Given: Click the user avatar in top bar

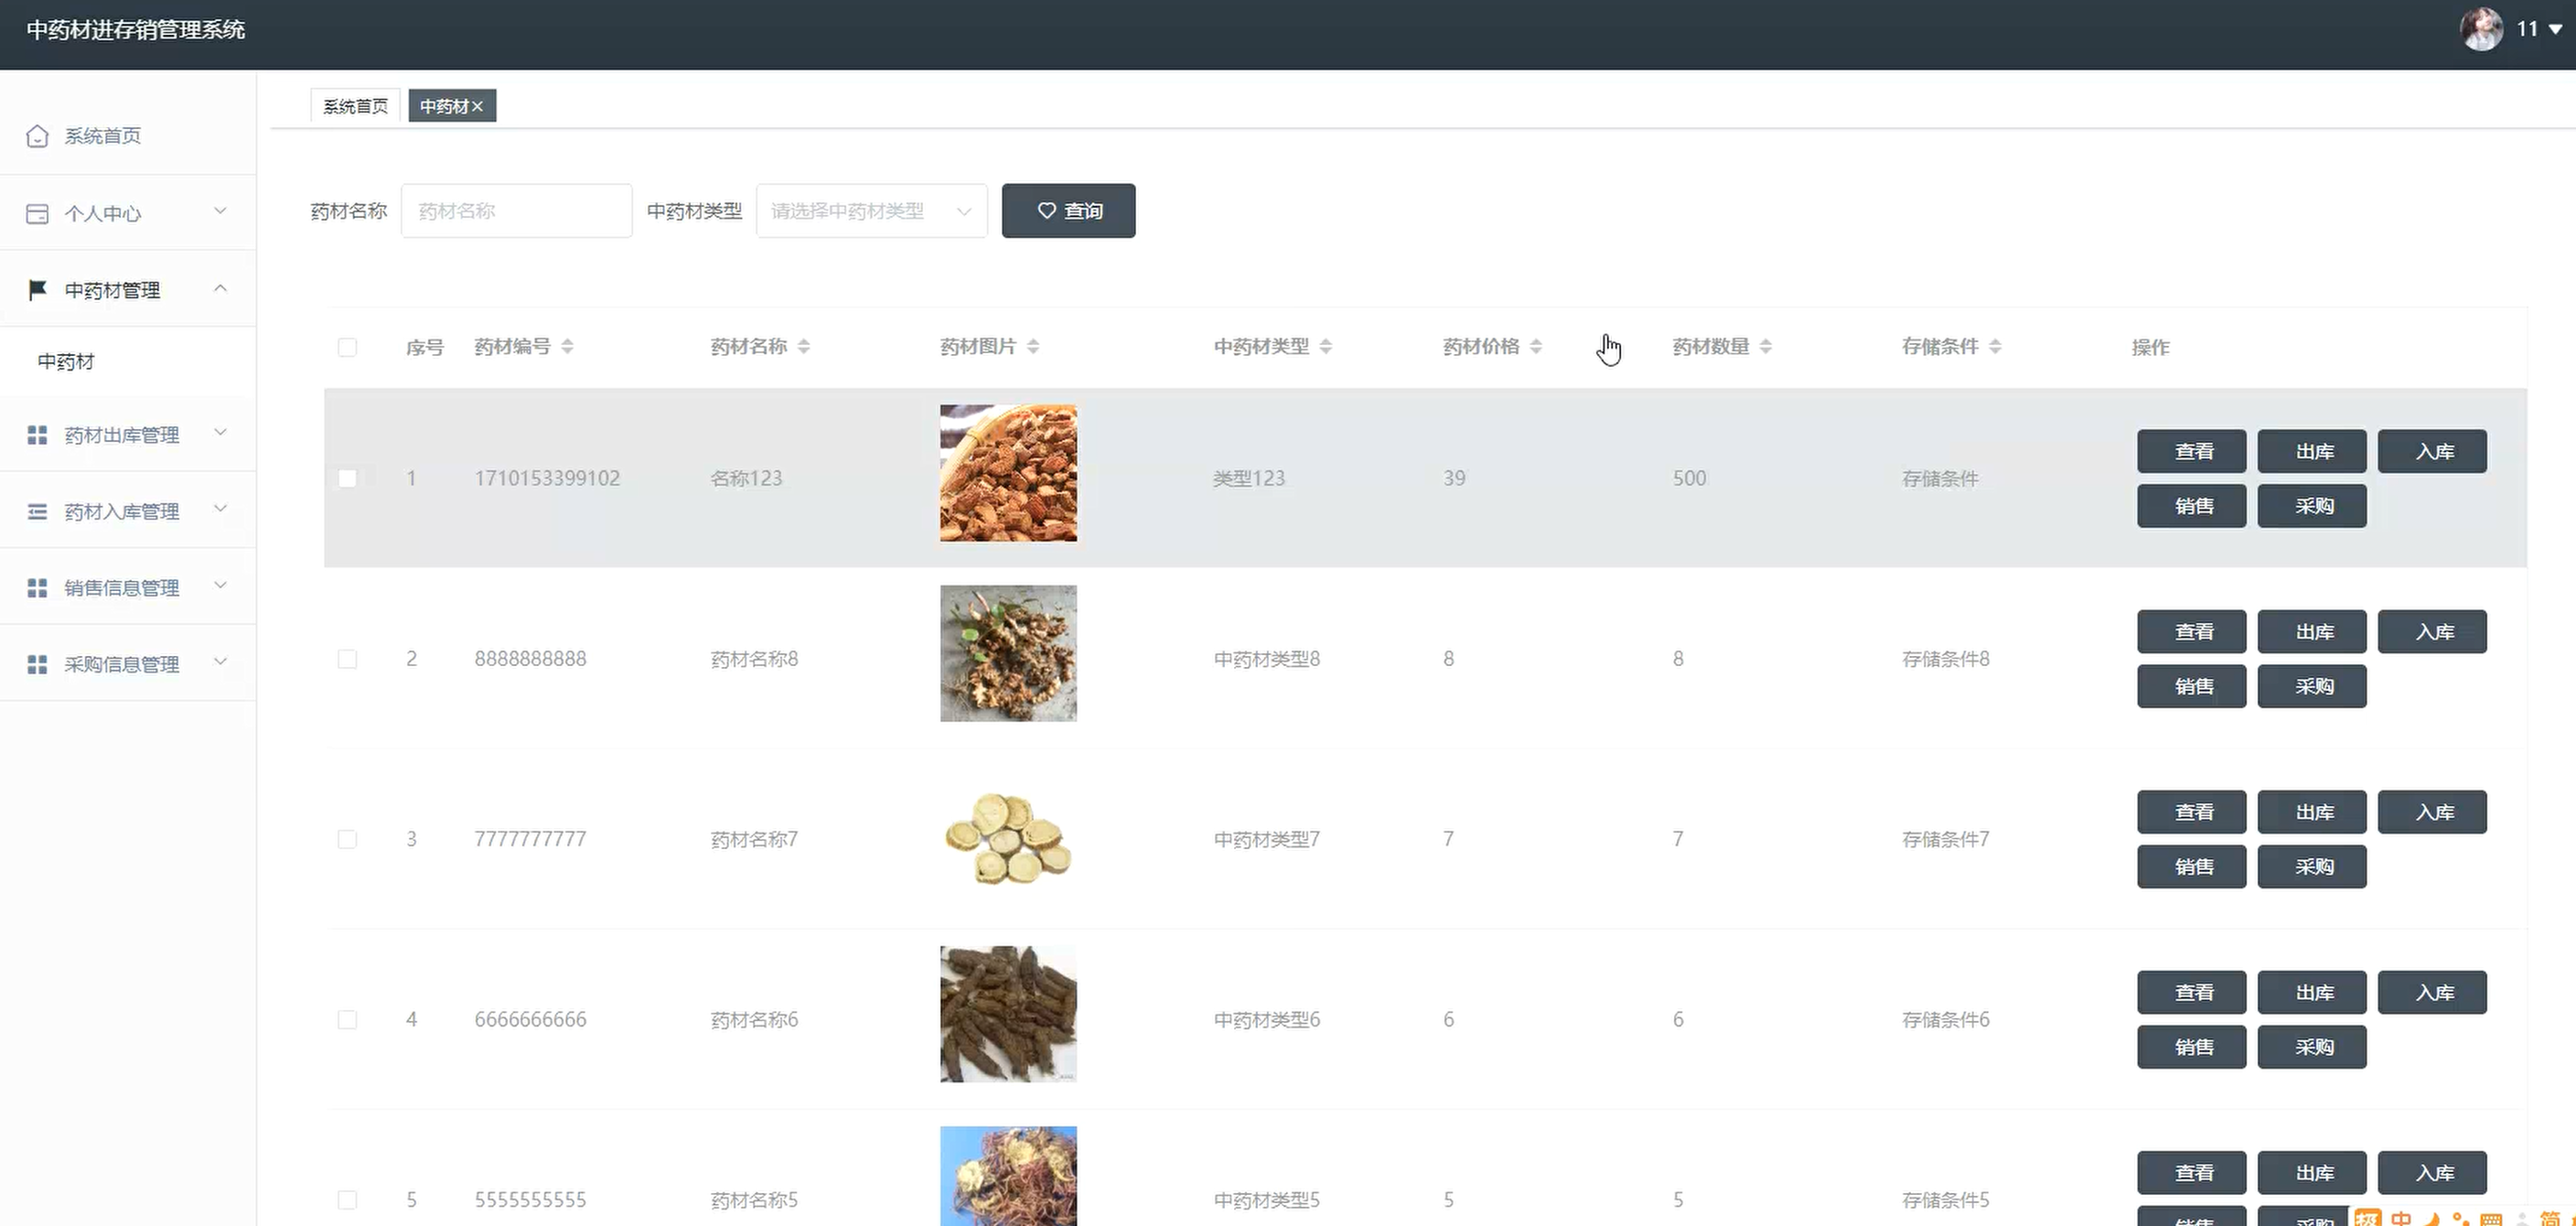Looking at the screenshot, I should 2481,29.
